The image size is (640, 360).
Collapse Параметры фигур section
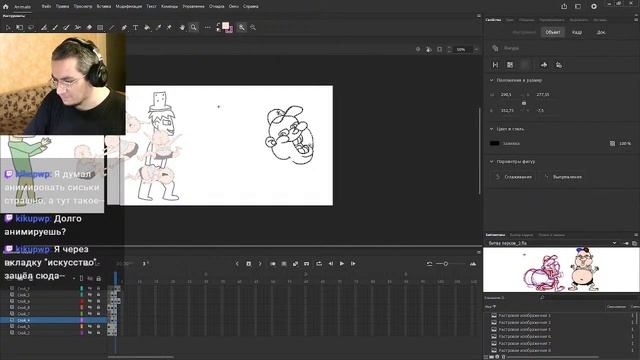[491, 162]
